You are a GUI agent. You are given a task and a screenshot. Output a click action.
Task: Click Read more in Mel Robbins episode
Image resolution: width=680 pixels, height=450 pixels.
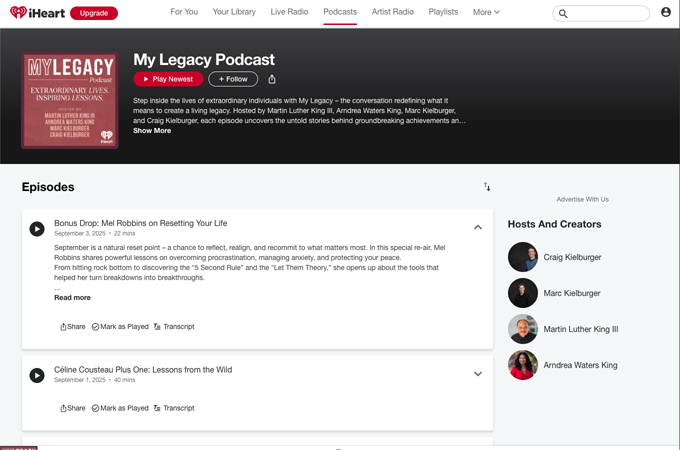[72, 297]
